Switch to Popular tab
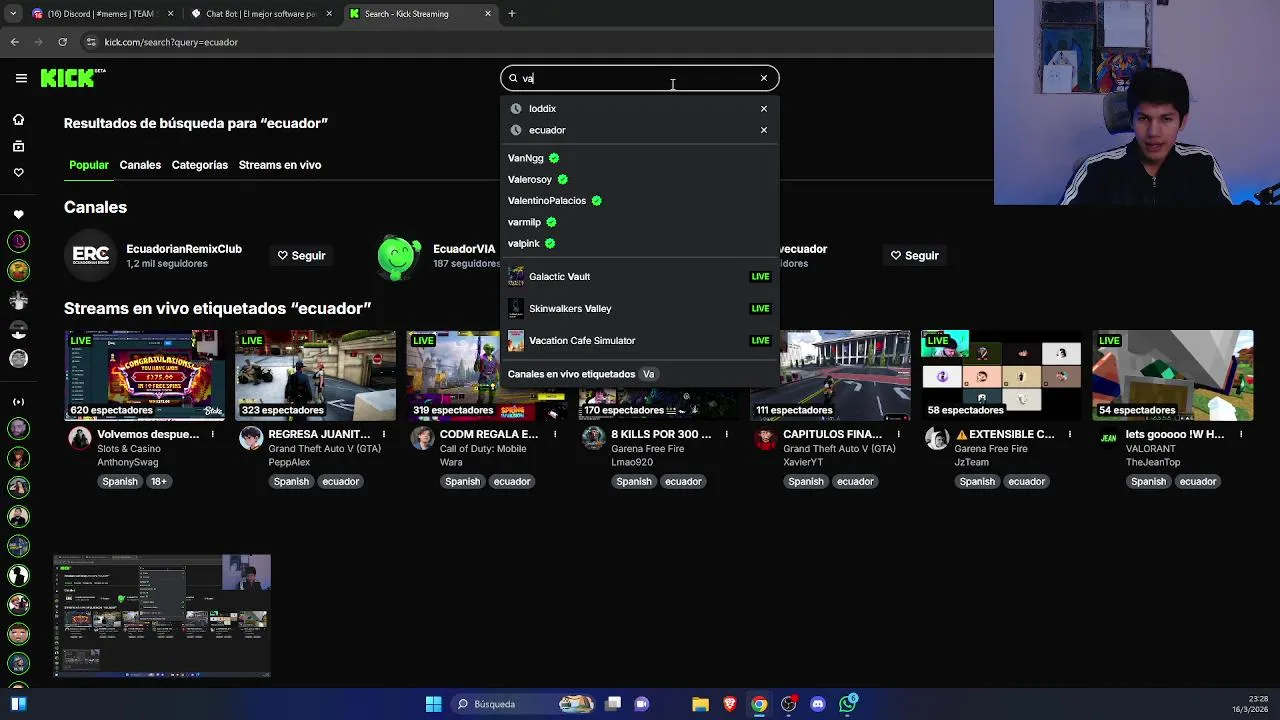The height and width of the screenshot is (720, 1280). [89, 165]
